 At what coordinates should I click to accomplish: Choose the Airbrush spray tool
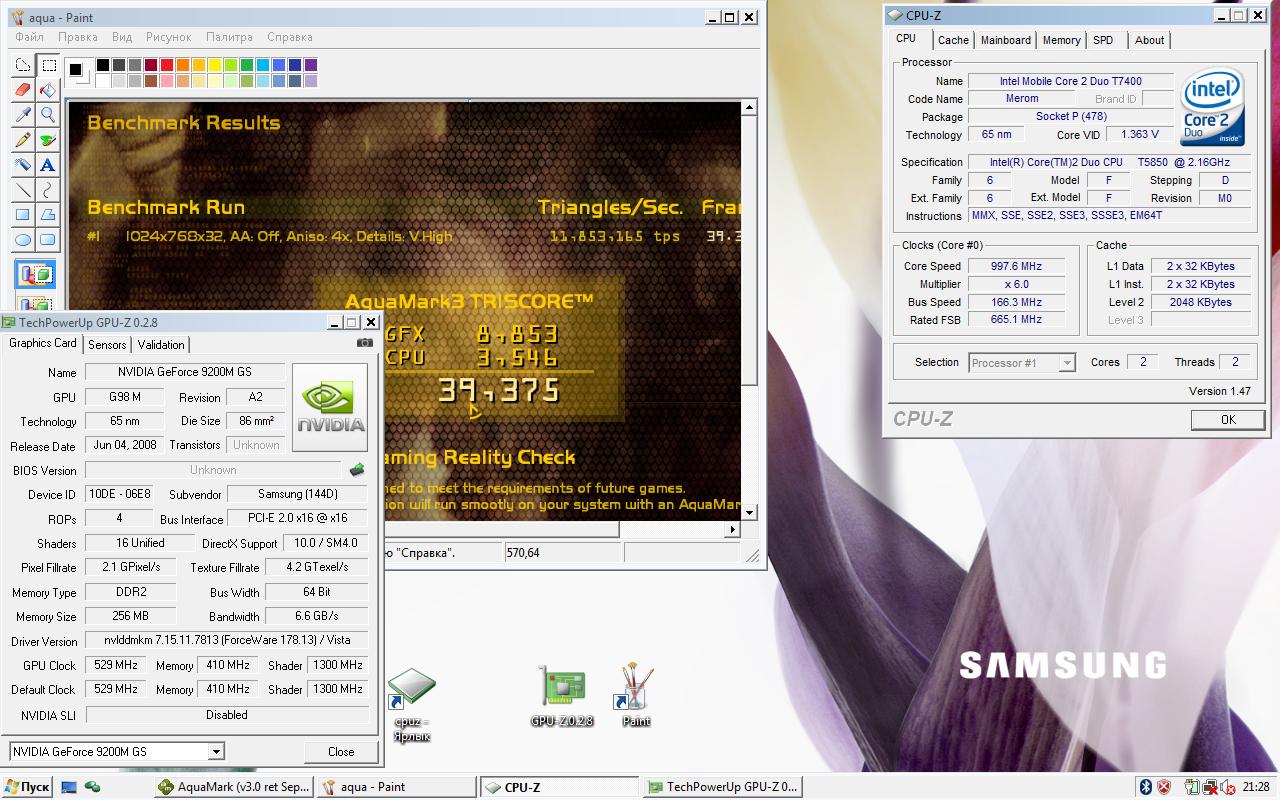(23, 165)
